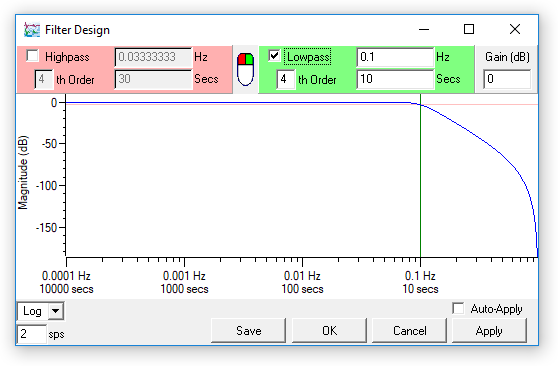Click the Lowpass frequency field showing 0.1
This screenshot has height=366, width=558.
point(395,57)
